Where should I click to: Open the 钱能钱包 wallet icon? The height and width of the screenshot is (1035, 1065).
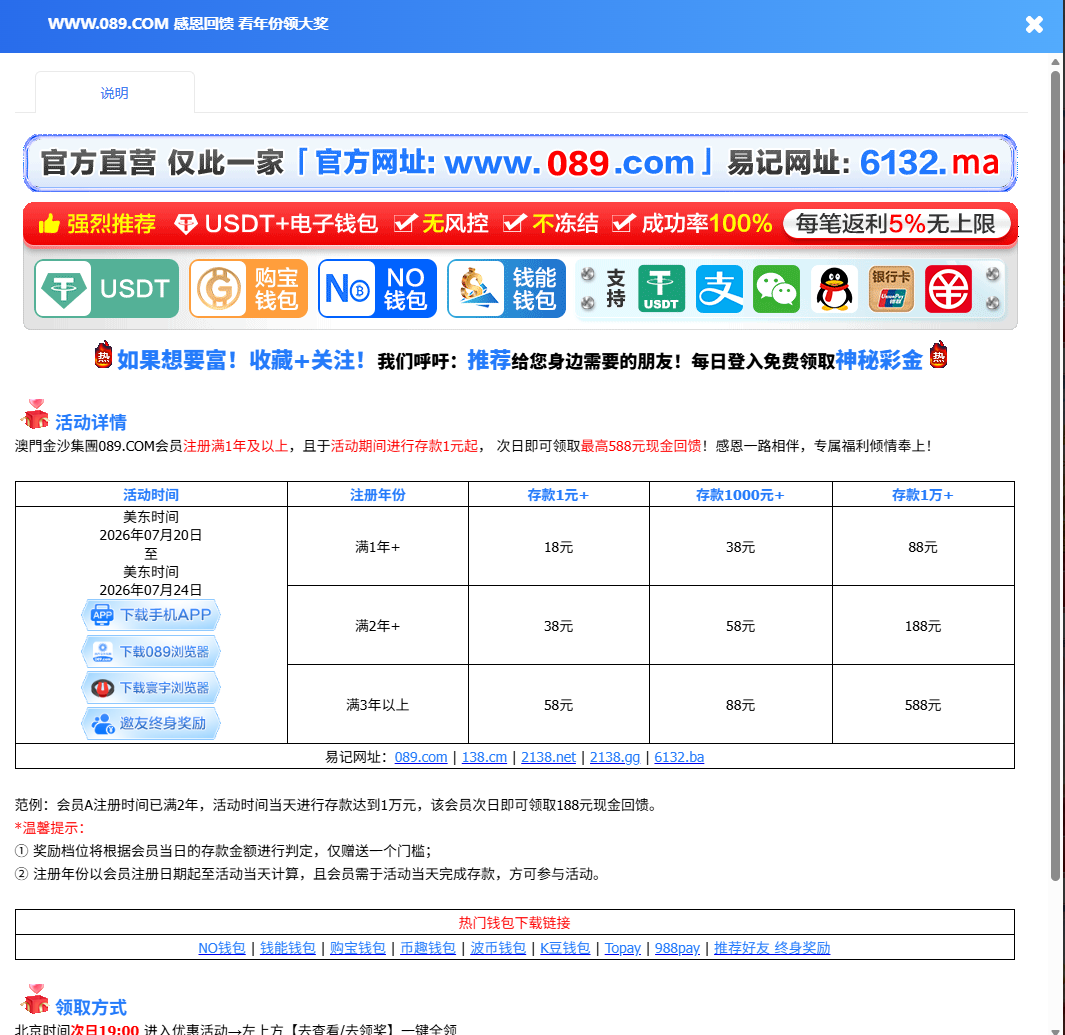coord(506,289)
